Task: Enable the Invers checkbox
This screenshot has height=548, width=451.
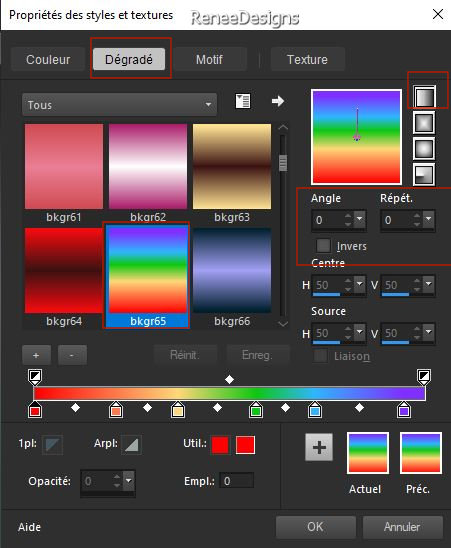Action: pyautogui.click(x=323, y=245)
